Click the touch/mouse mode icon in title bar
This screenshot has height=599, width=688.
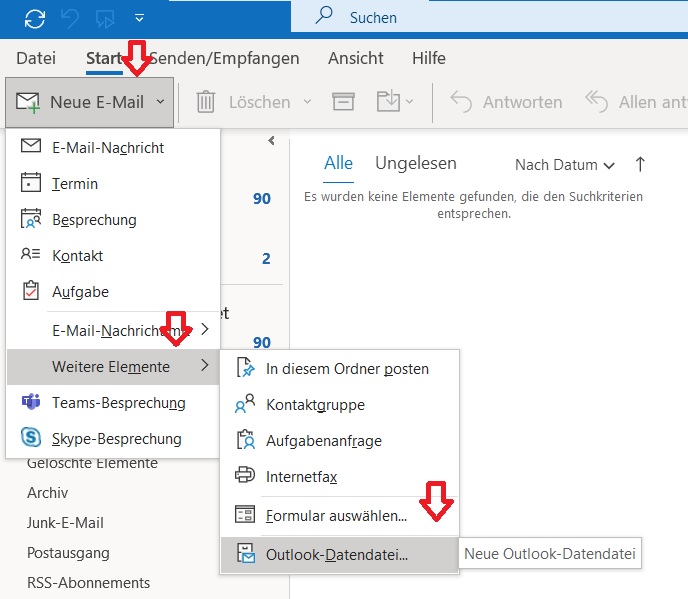pos(105,18)
